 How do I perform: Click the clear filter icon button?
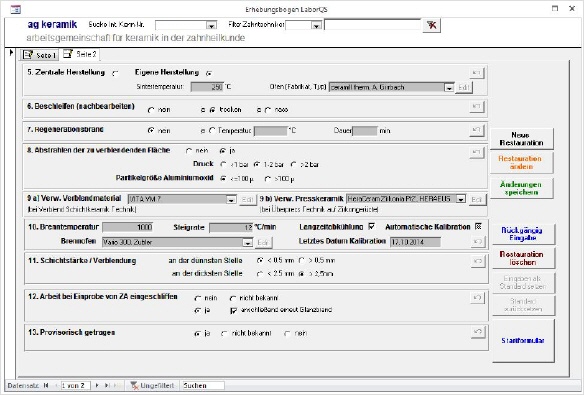click(x=432, y=25)
